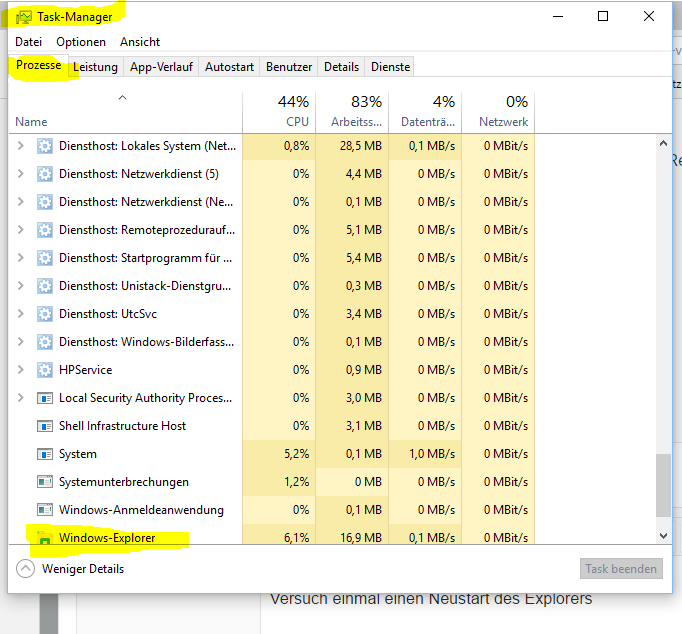Click the 1,2% CPU value of Systemunterbrechungen
The width and height of the screenshot is (682, 634).
pos(297,482)
